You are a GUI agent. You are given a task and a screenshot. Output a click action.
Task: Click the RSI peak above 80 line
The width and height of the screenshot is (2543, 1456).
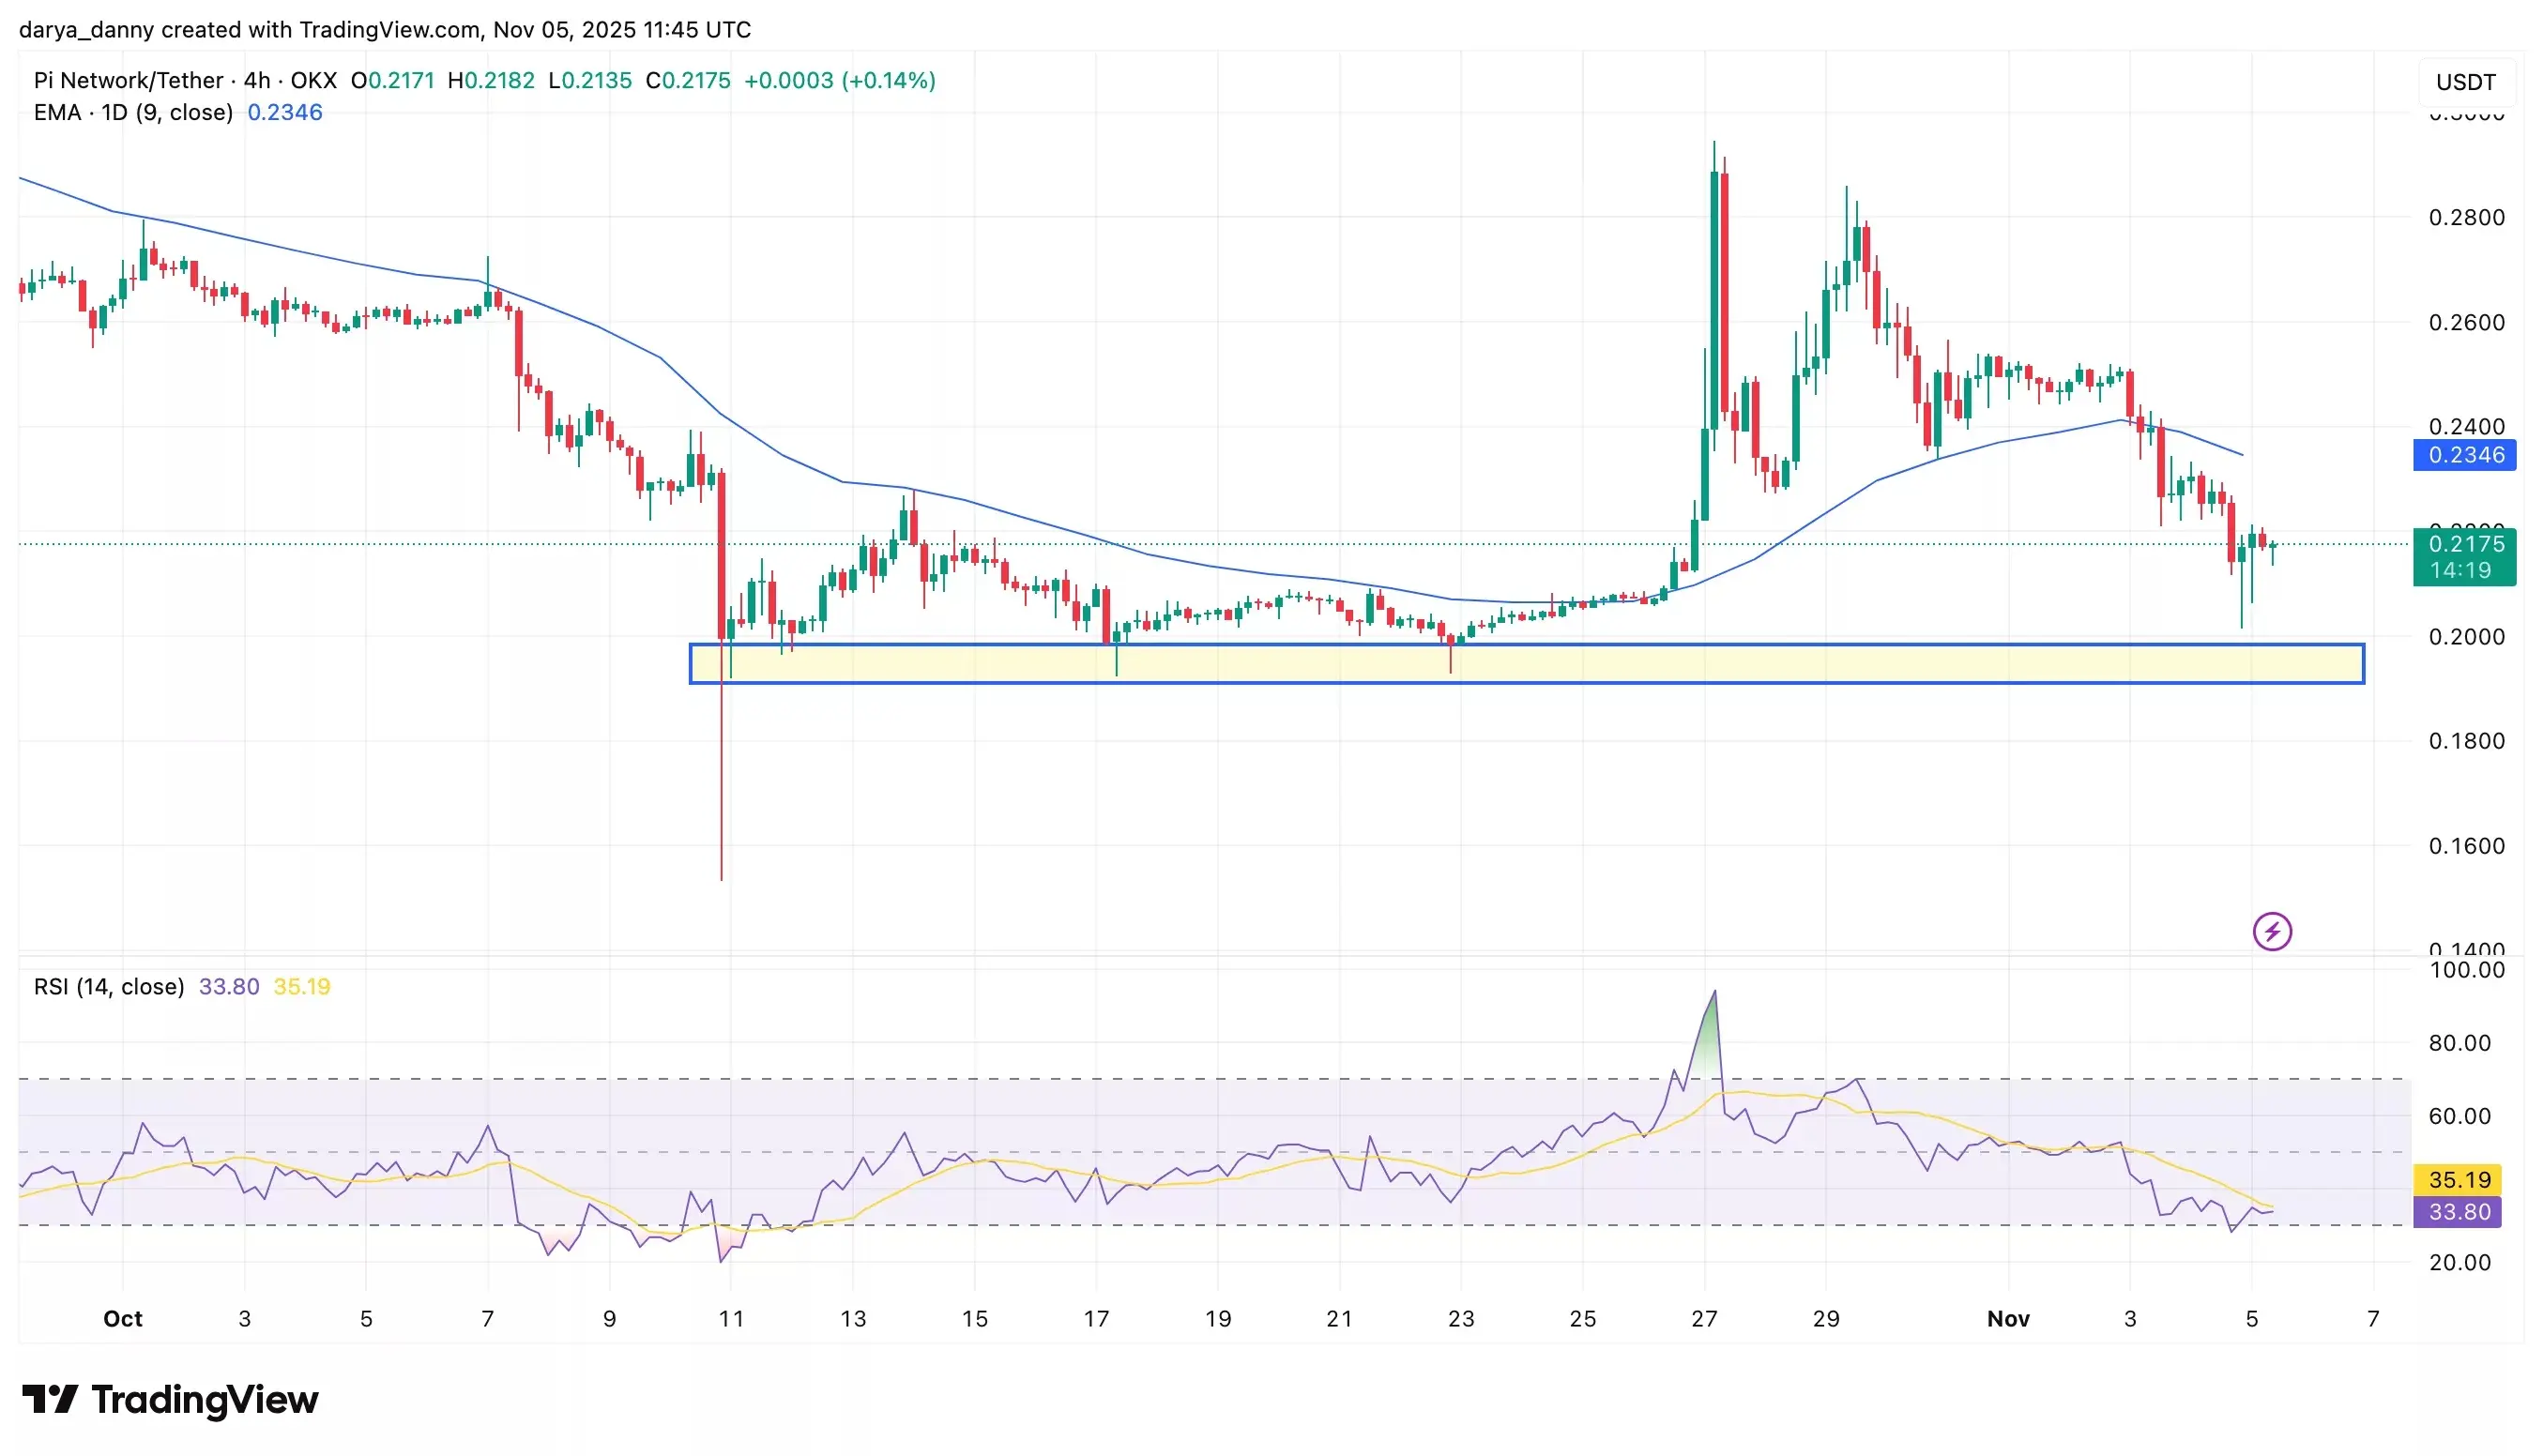coord(1714,993)
